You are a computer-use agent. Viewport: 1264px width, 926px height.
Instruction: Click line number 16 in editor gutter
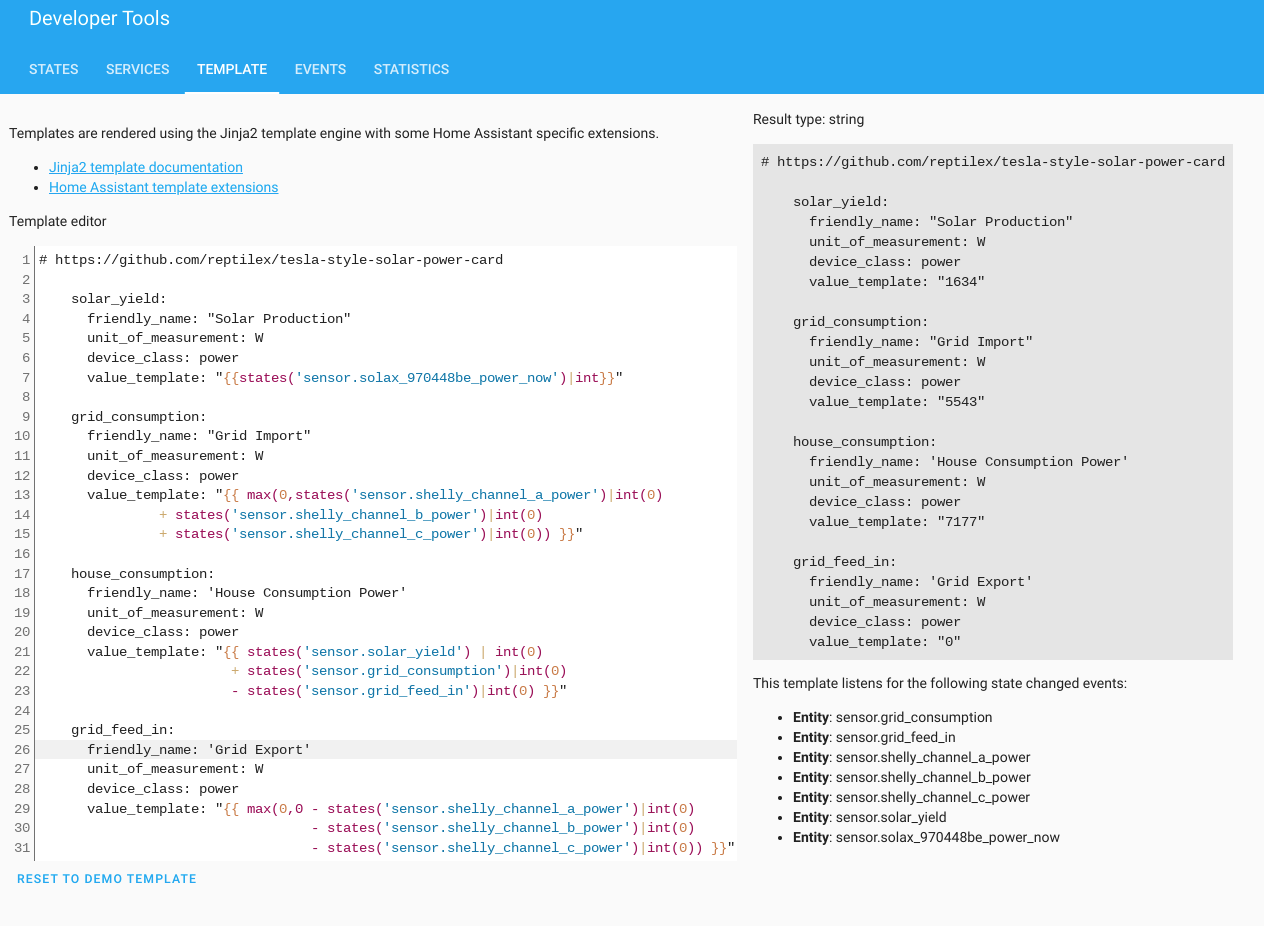pyautogui.click(x=22, y=554)
